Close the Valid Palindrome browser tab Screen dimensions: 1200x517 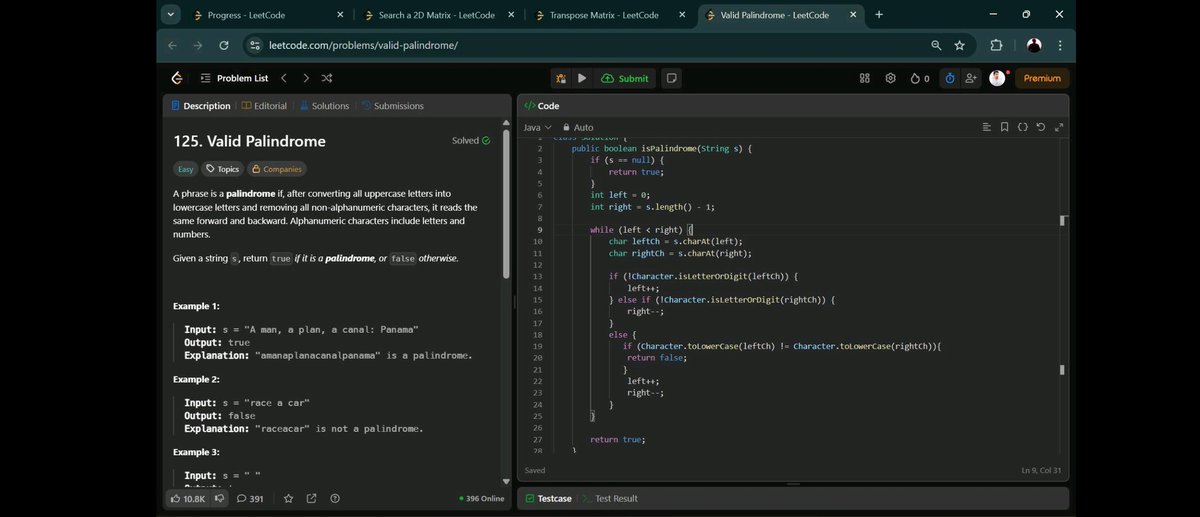point(853,15)
